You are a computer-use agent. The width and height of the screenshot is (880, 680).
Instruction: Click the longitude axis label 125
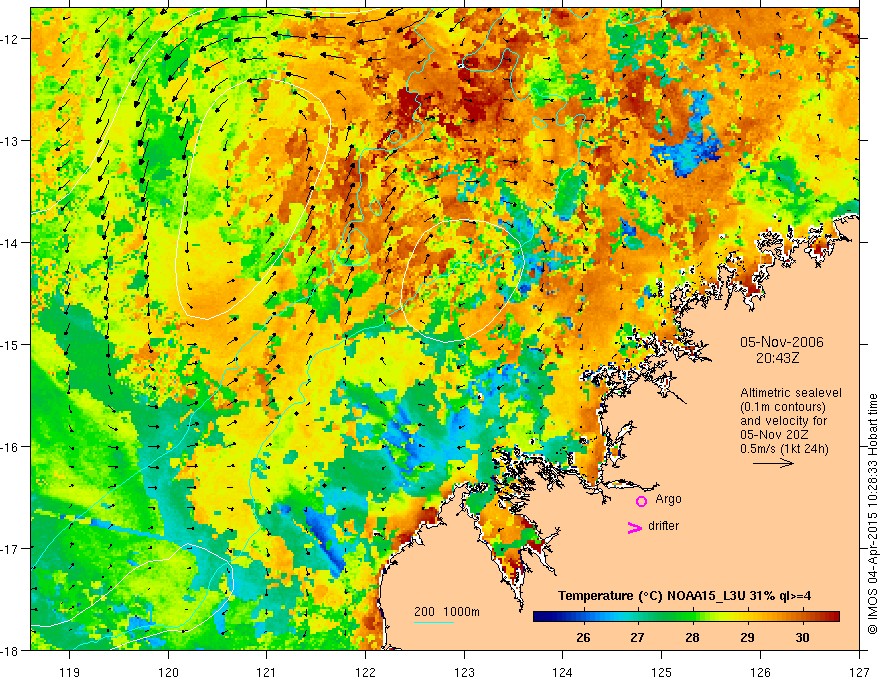tap(662, 672)
